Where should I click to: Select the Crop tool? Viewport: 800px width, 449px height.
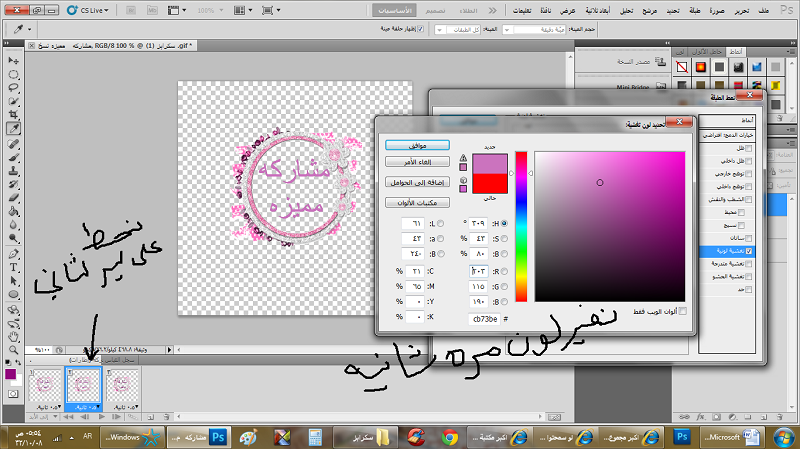coord(15,115)
